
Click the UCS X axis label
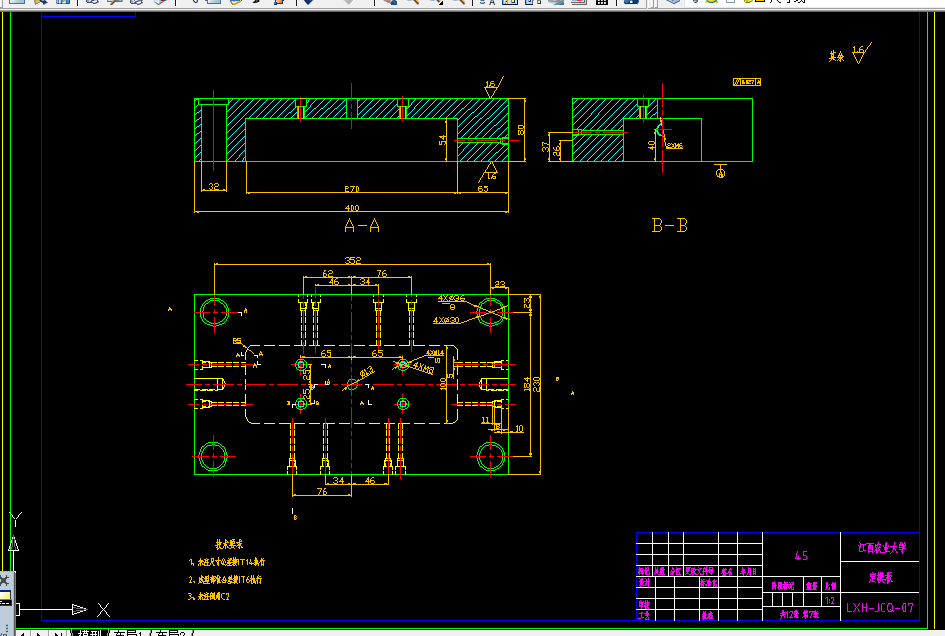pos(104,610)
